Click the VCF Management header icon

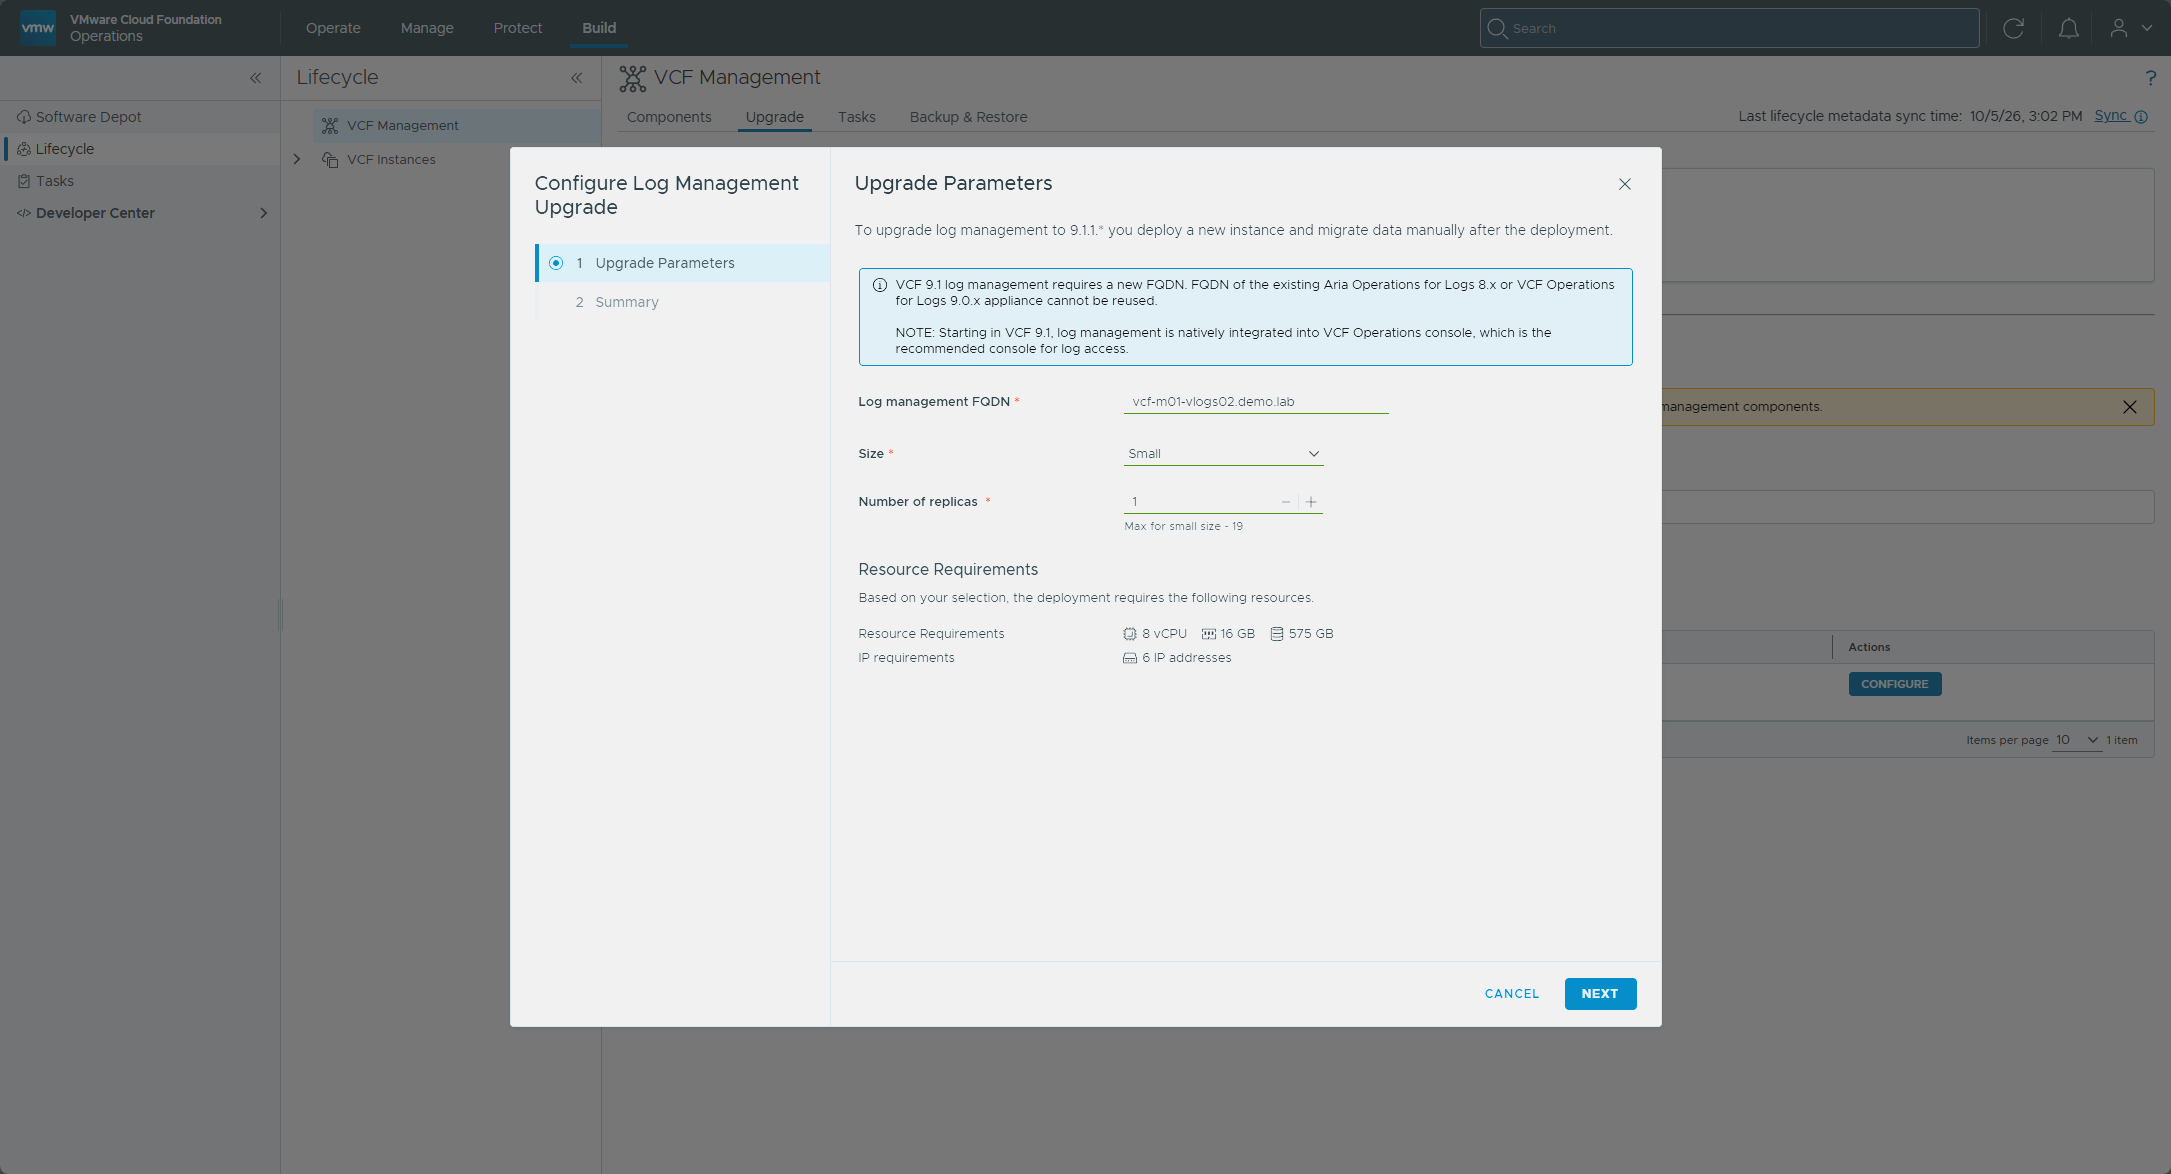(633, 78)
